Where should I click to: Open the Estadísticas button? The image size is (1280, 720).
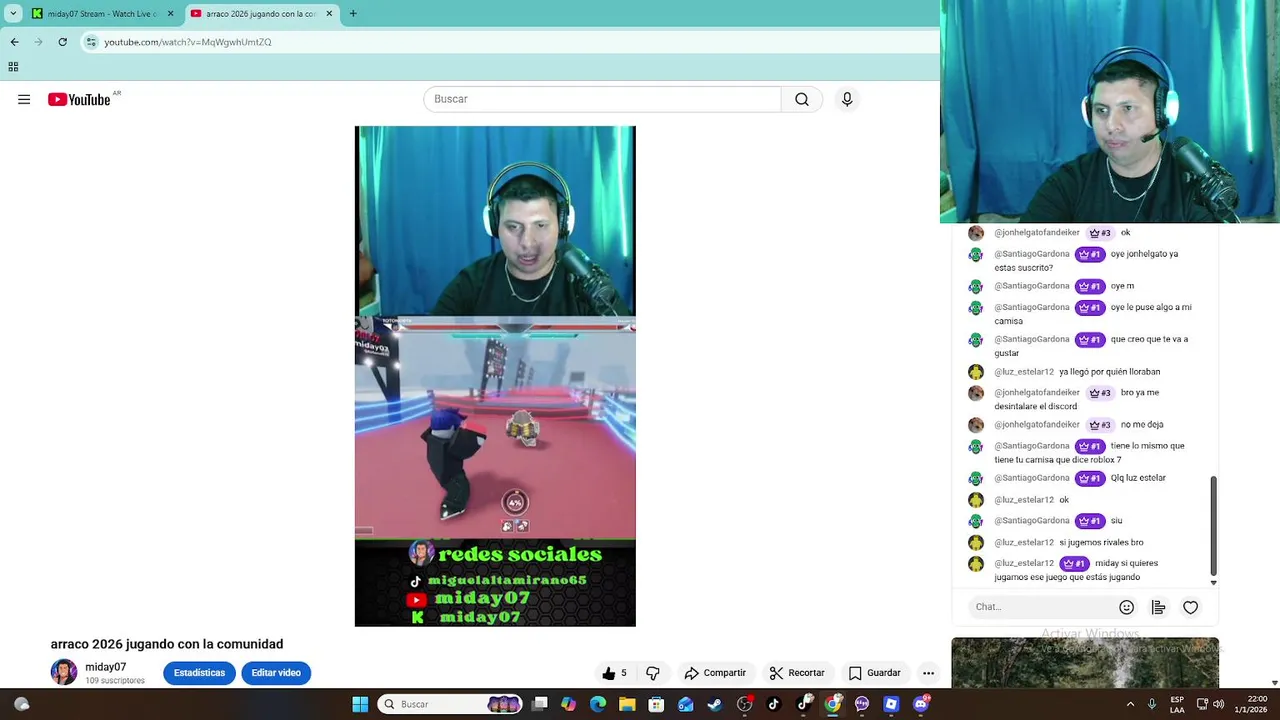click(x=199, y=673)
